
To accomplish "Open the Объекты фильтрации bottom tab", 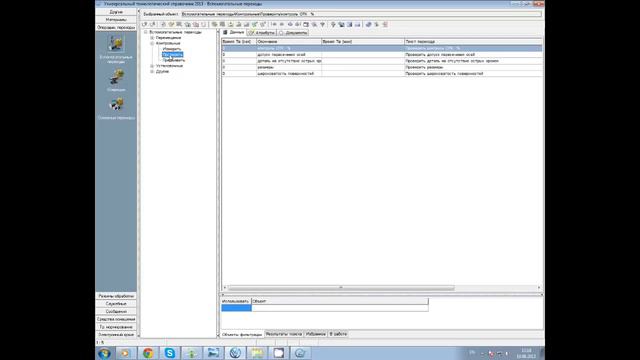I will point(242,334).
